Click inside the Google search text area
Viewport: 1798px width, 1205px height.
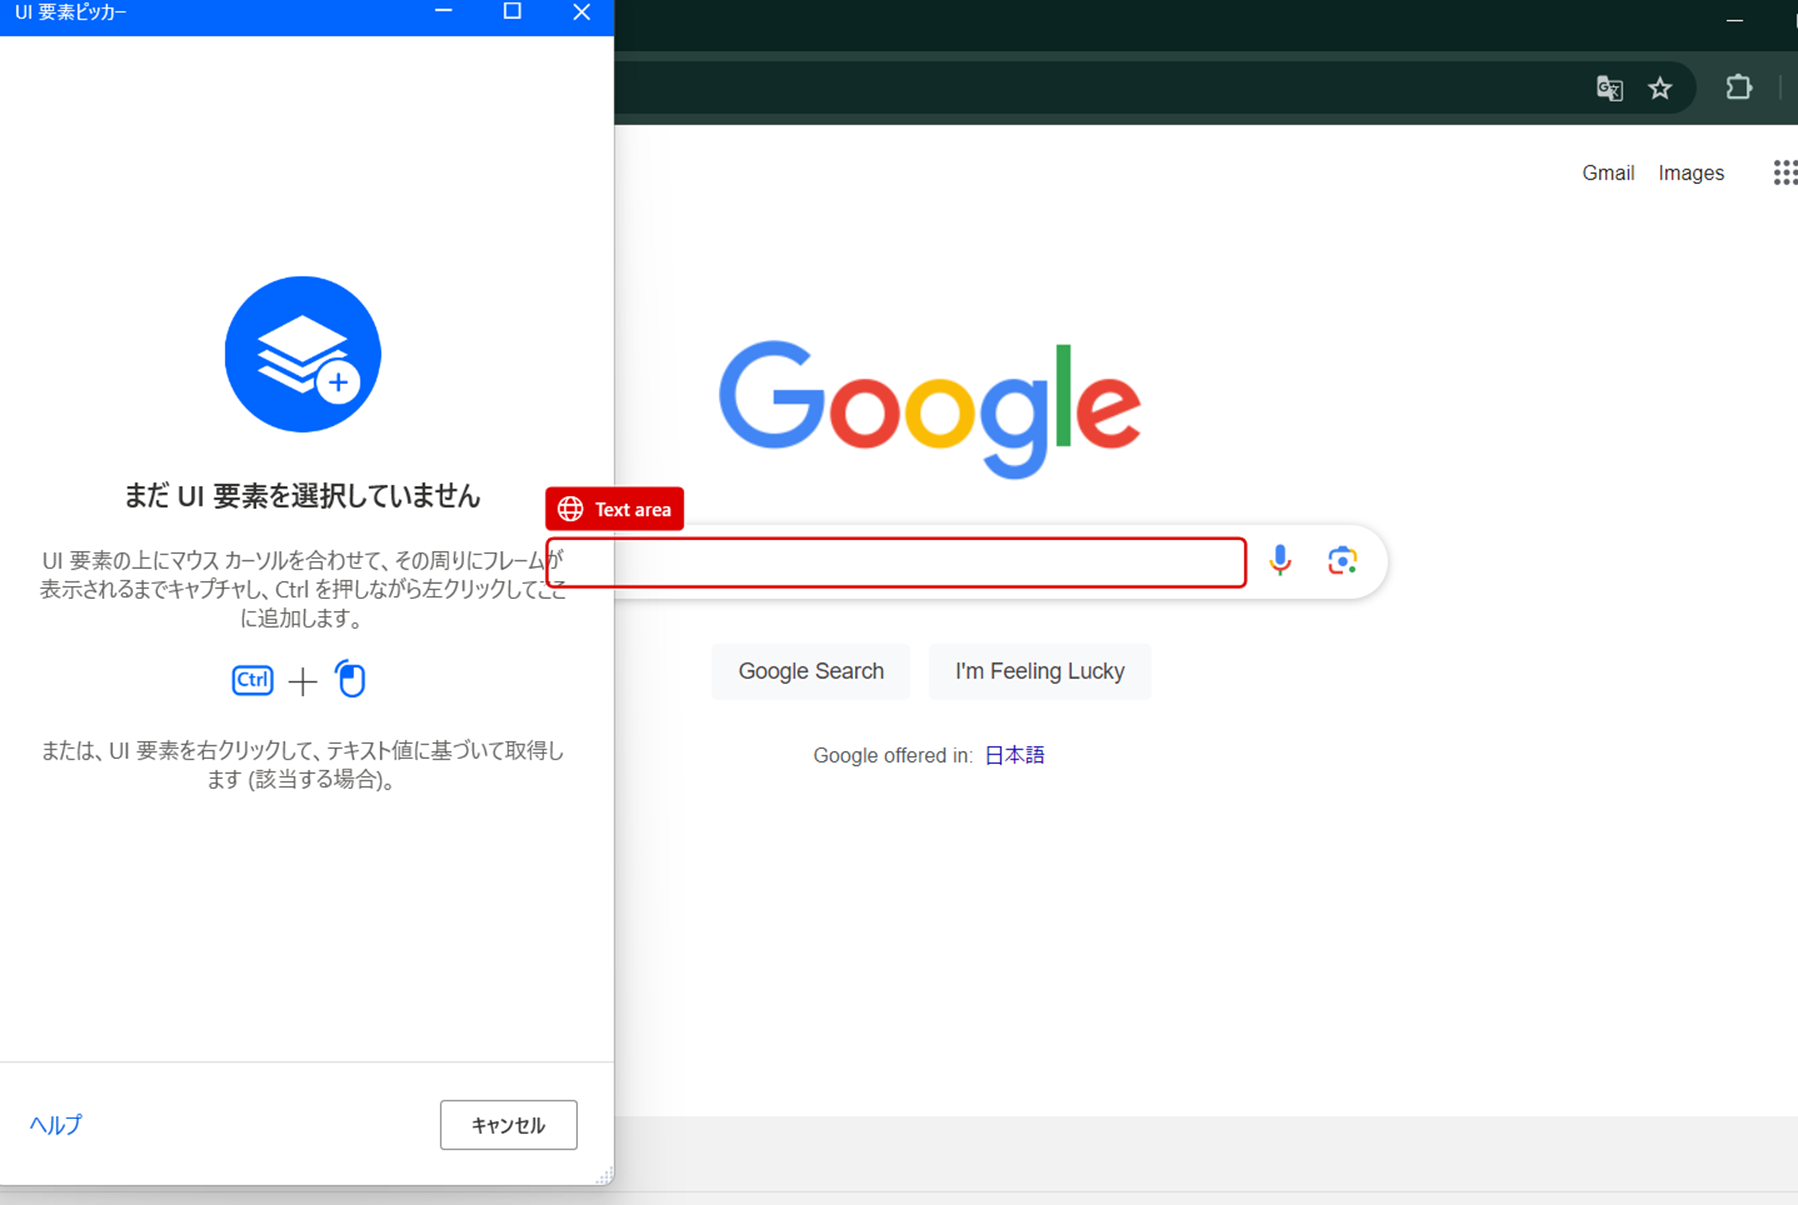click(896, 562)
